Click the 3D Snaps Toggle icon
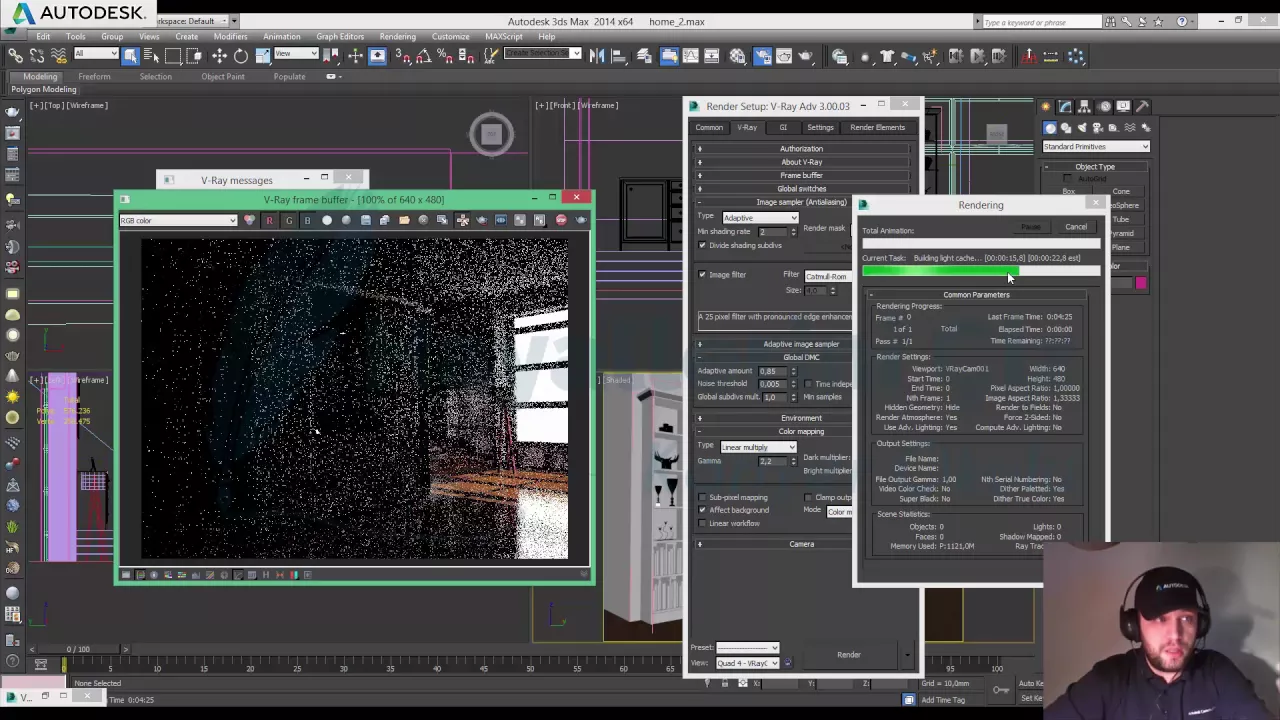 click(x=403, y=56)
